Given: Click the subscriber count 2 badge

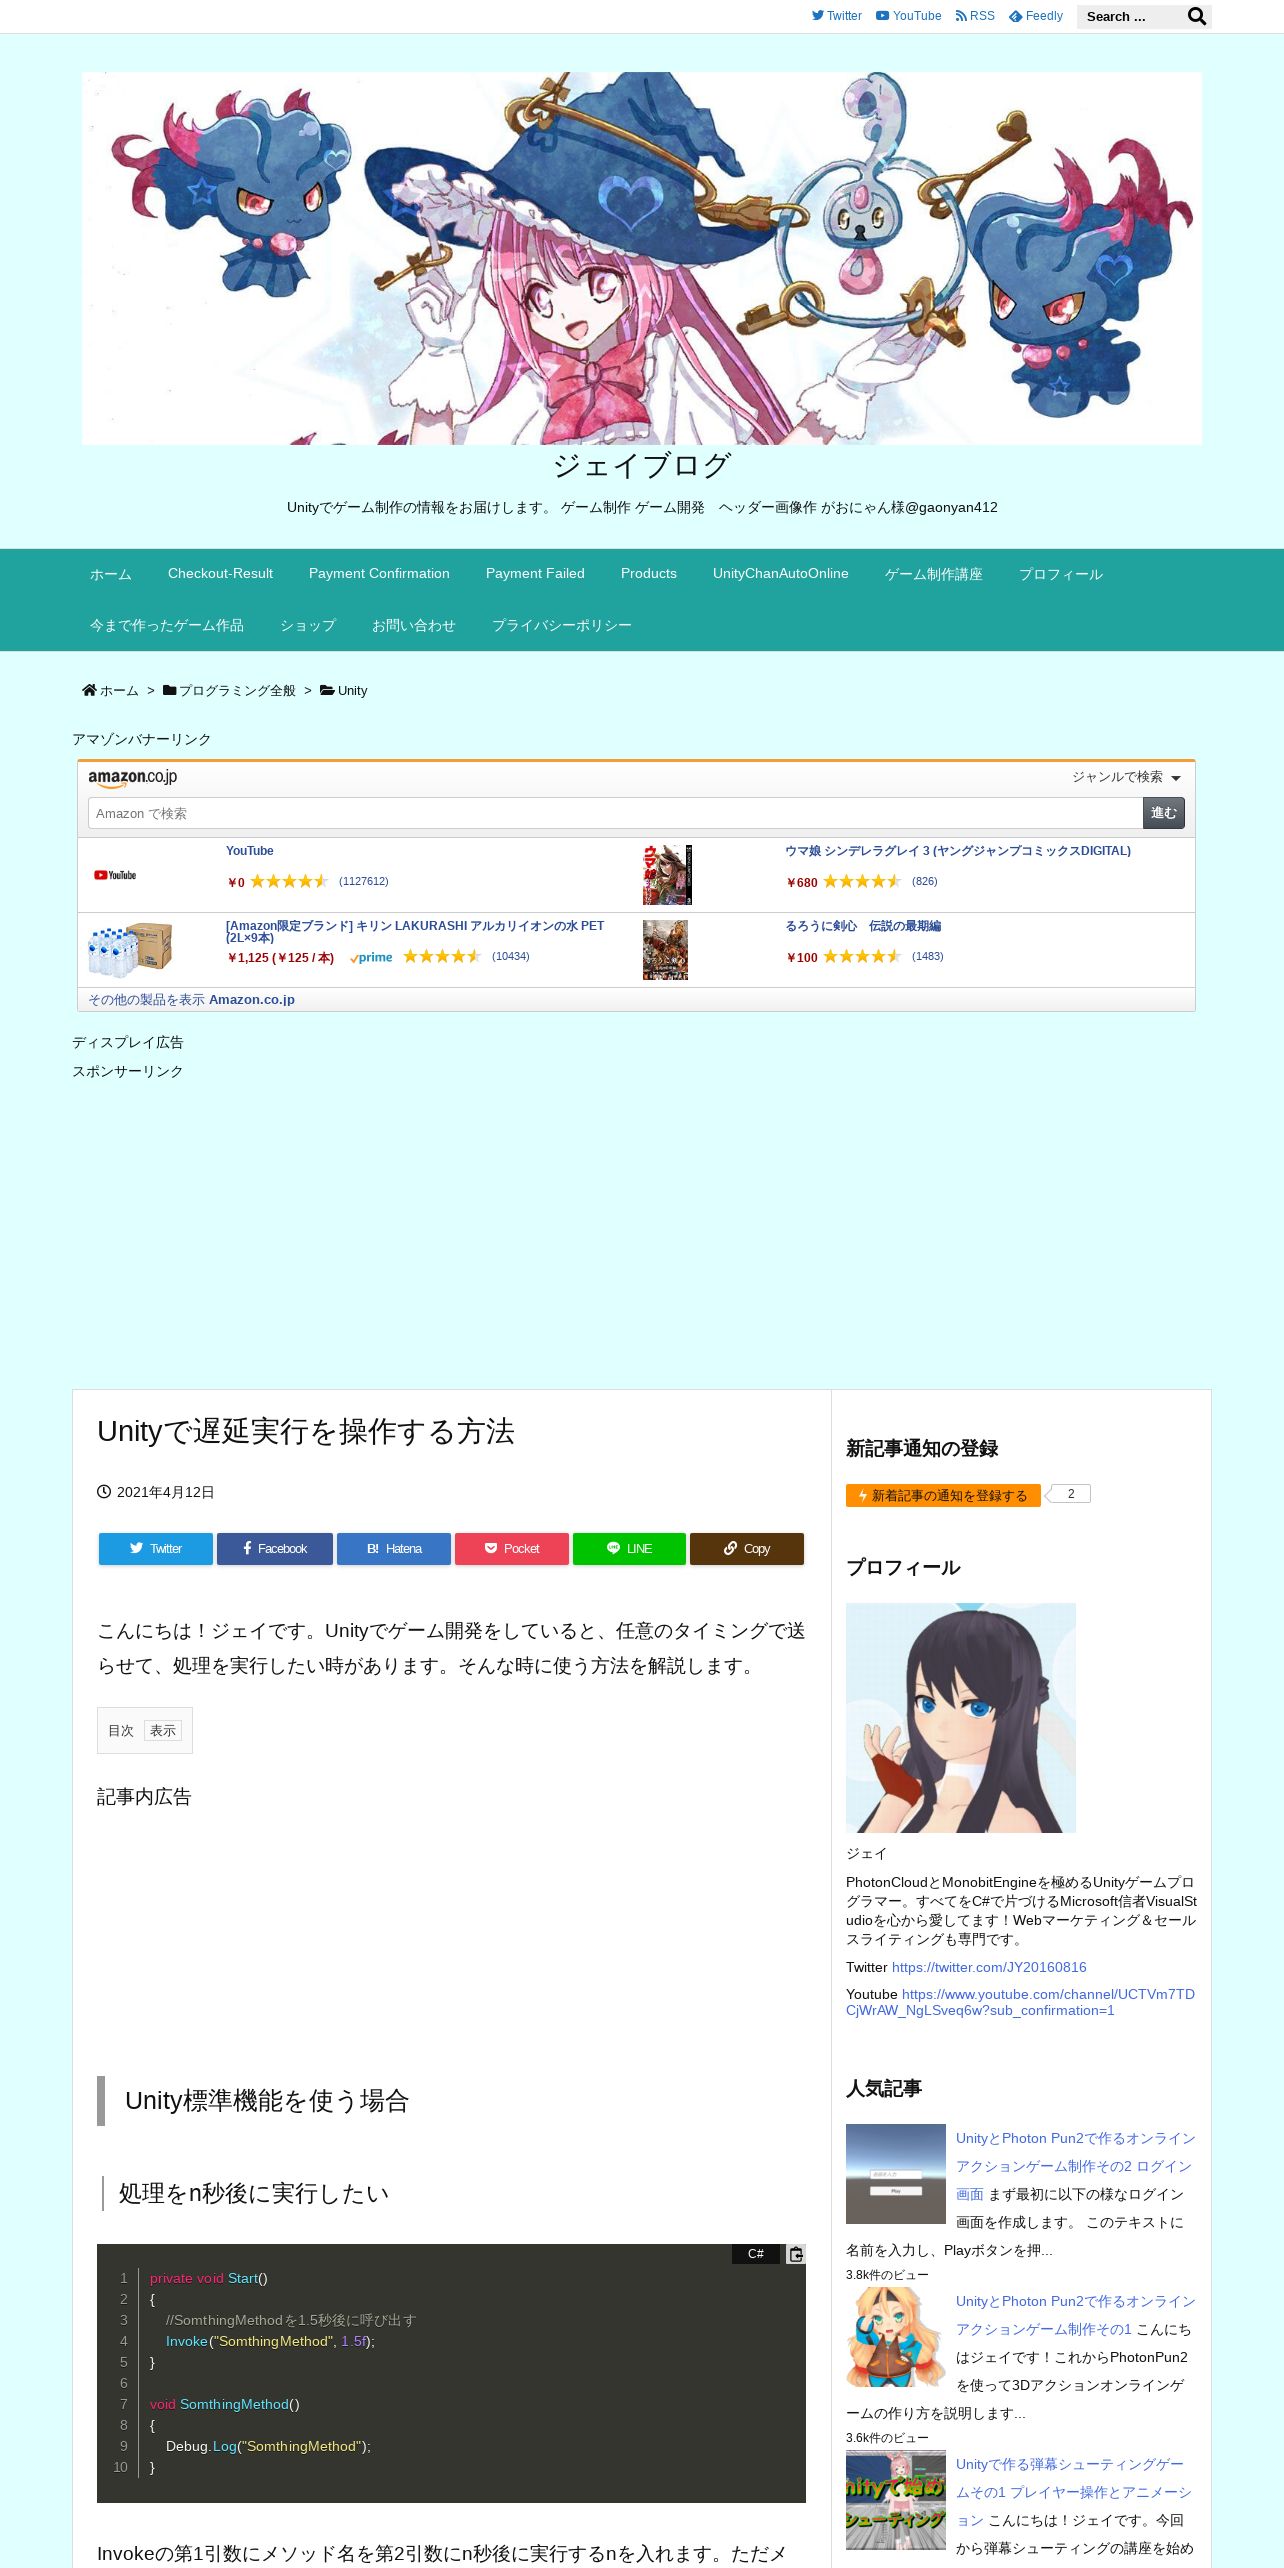Looking at the screenshot, I should 1071,1494.
